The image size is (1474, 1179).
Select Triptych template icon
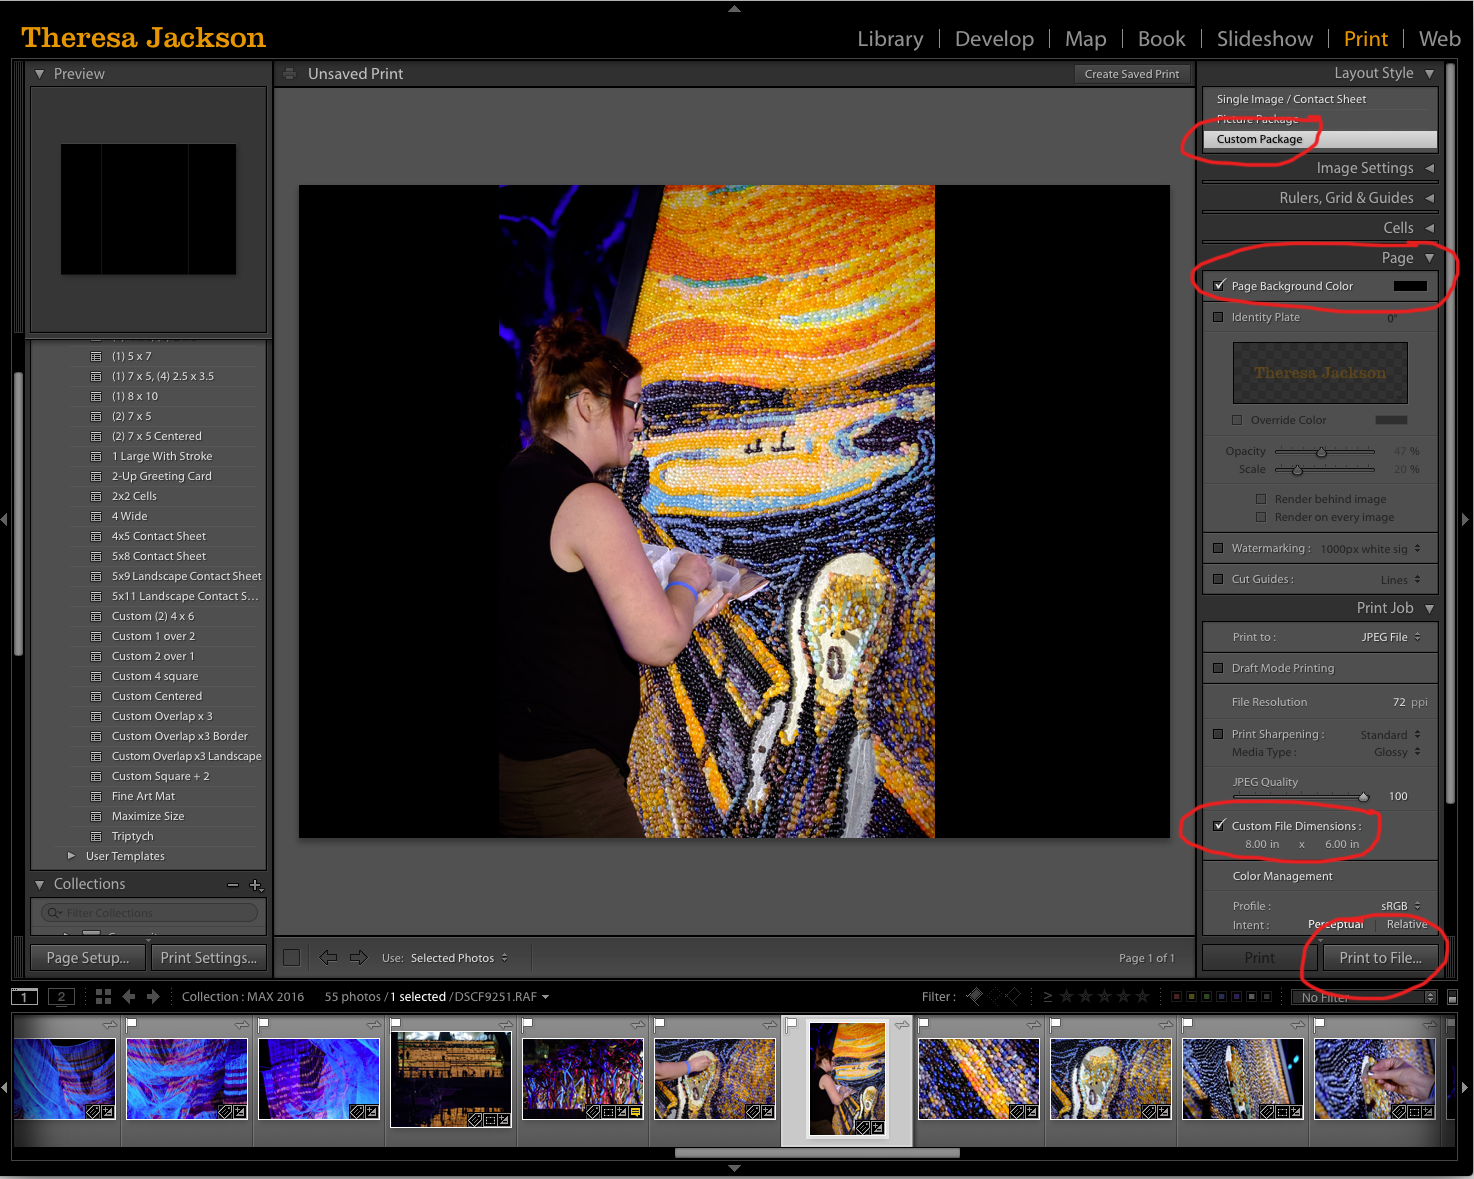tap(96, 836)
